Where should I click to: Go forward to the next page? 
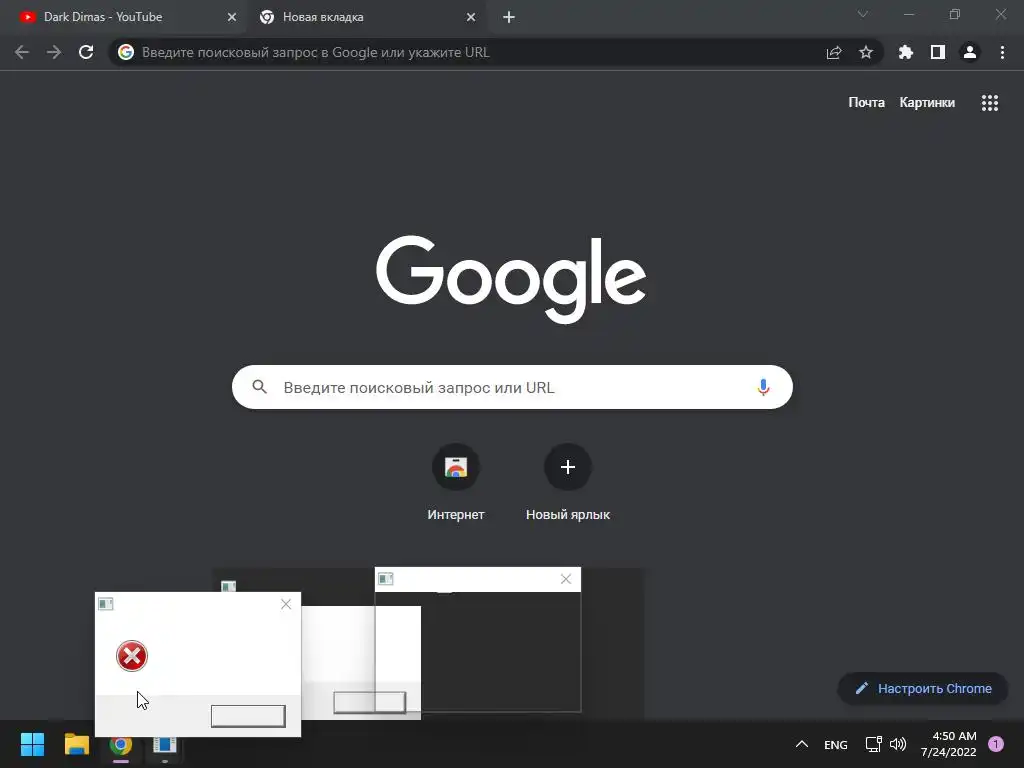coord(54,52)
